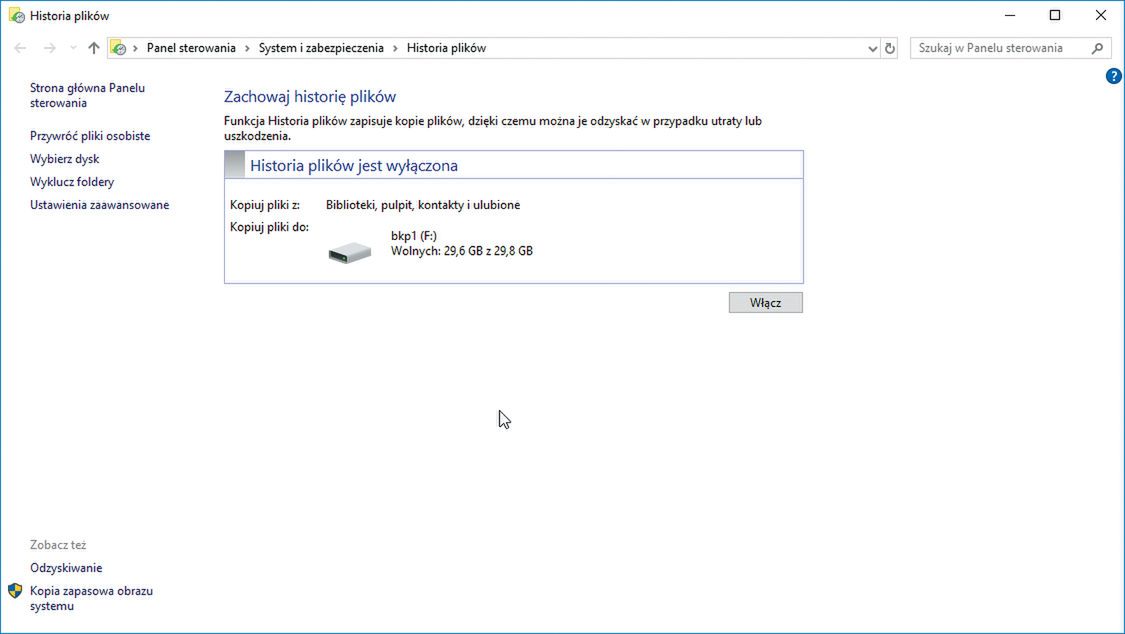This screenshot has width=1125, height=634.
Task: Click the gray status square beside heading
Action: click(x=235, y=165)
